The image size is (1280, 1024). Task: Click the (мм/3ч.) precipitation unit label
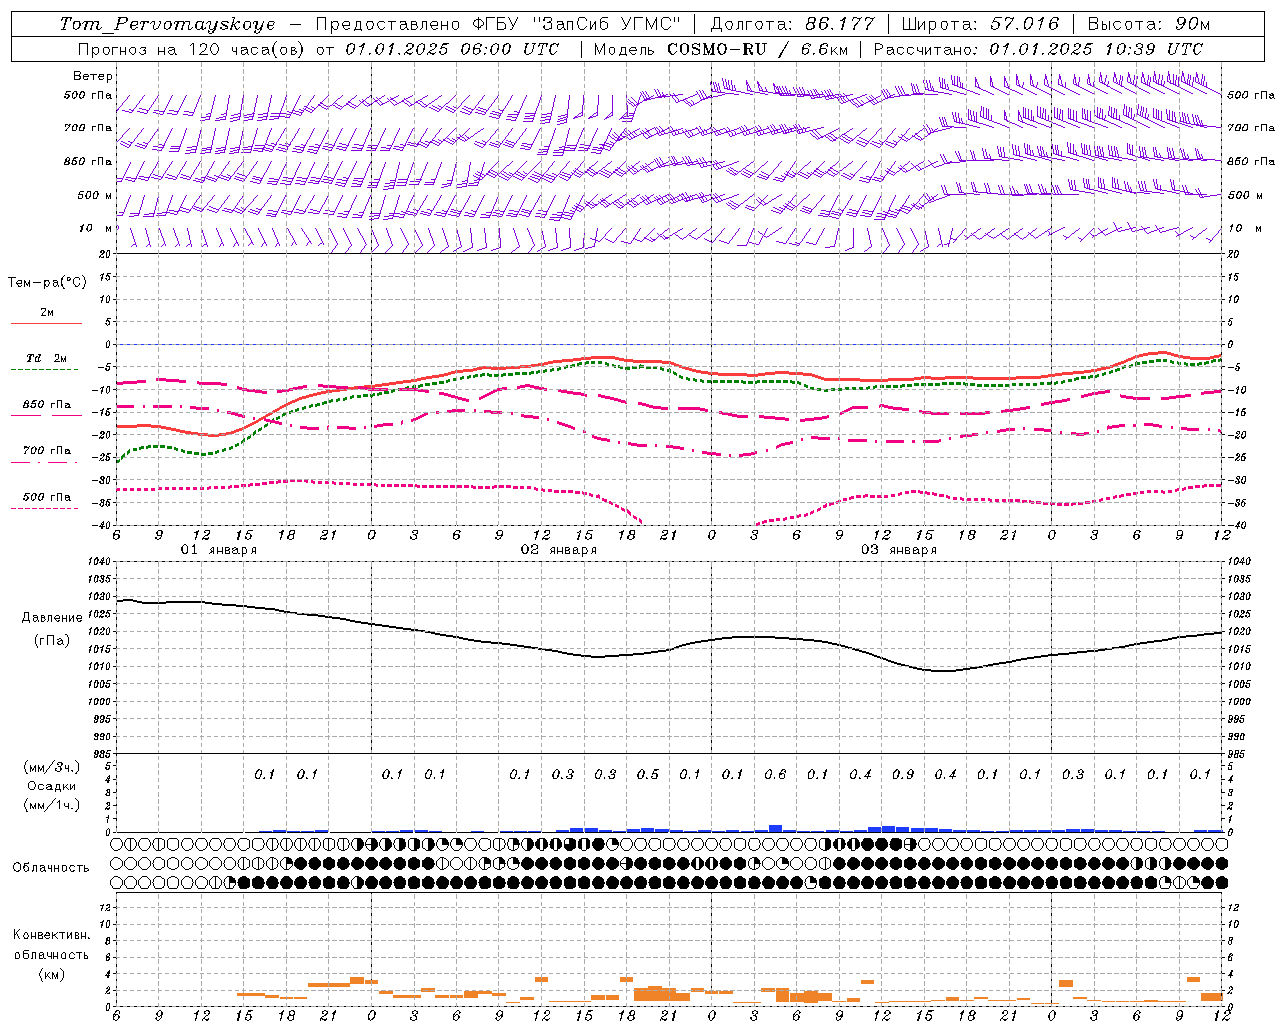(51, 767)
